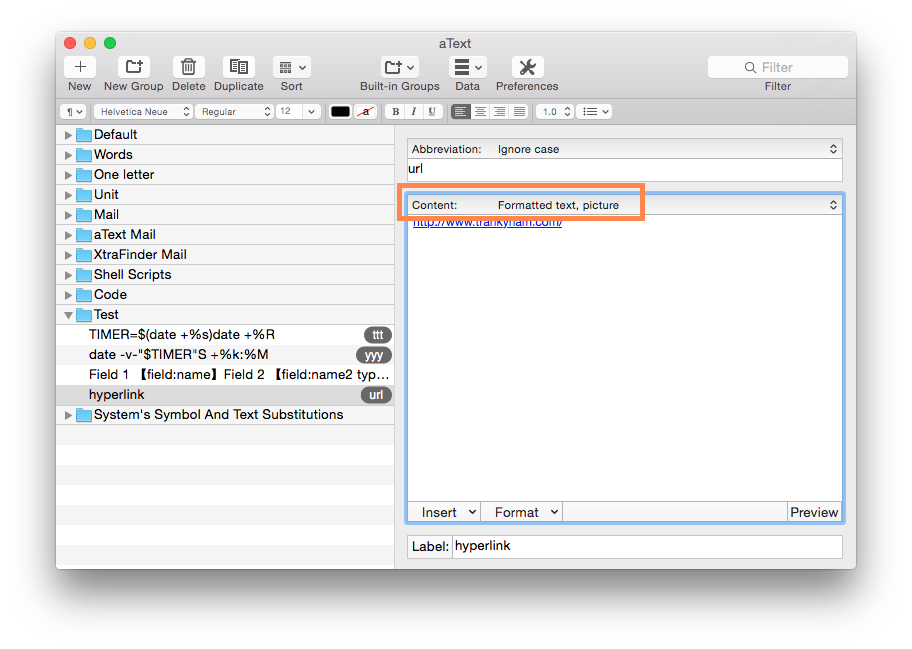Open the Insert menu below content
912x649 pixels.
point(444,512)
